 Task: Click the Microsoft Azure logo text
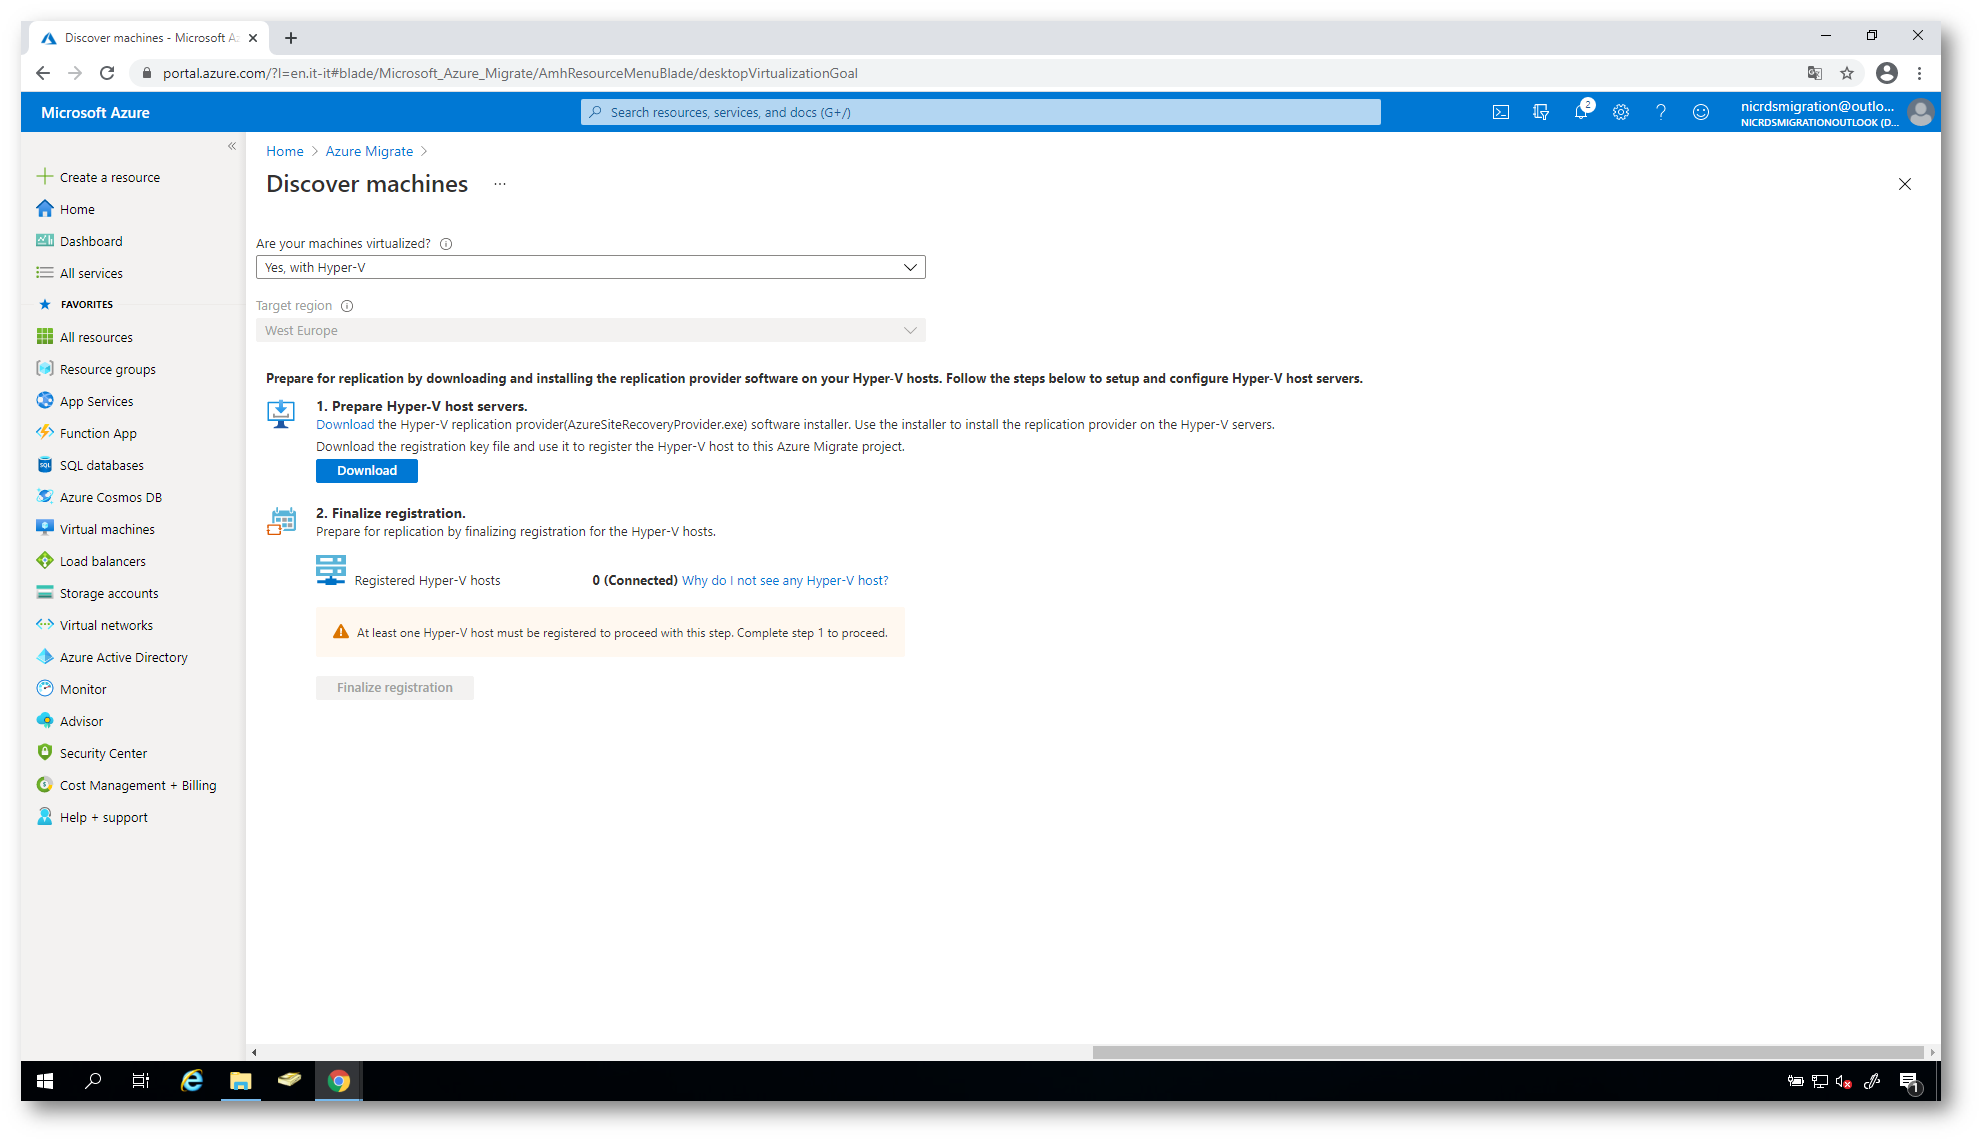(95, 113)
